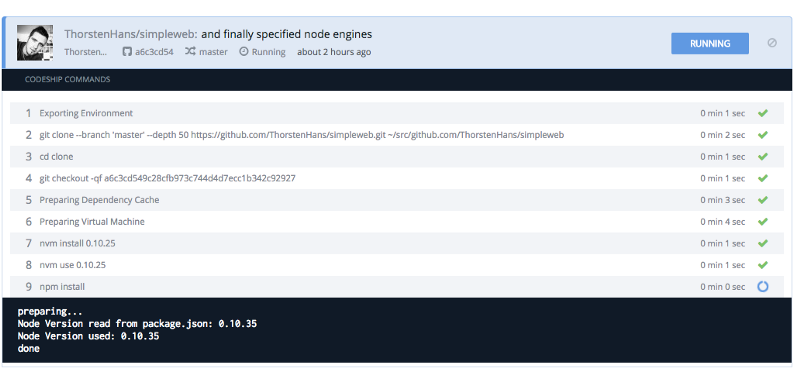This screenshot has height=385, width=800.
Task: Click the truncated author name 'Thorsten...'
Action: click(x=86, y=52)
